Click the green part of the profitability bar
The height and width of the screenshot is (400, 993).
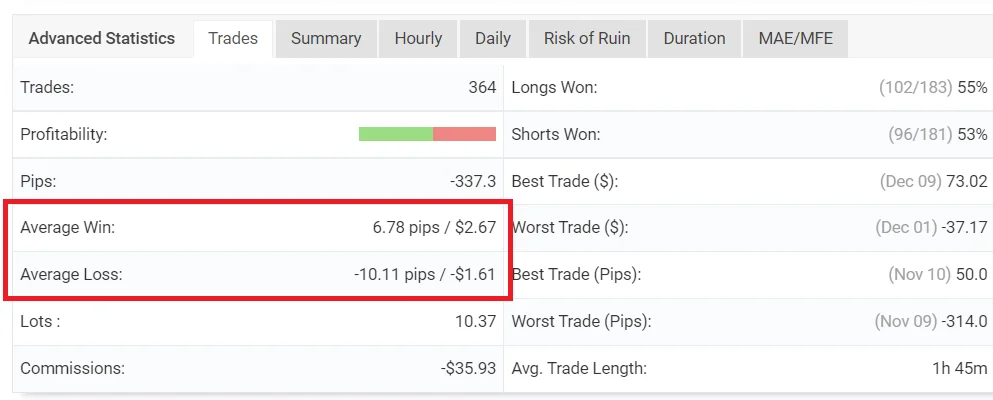pos(396,134)
